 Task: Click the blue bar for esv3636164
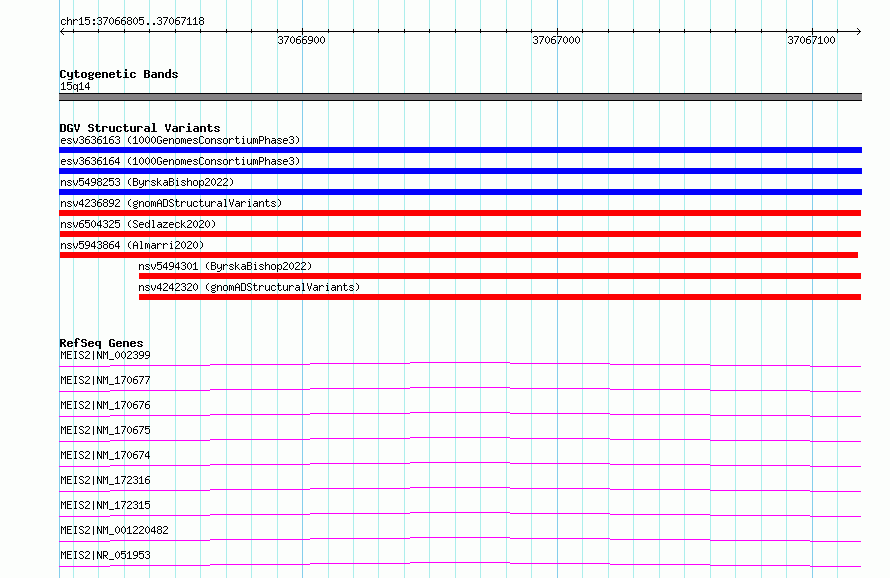click(x=460, y=171)
